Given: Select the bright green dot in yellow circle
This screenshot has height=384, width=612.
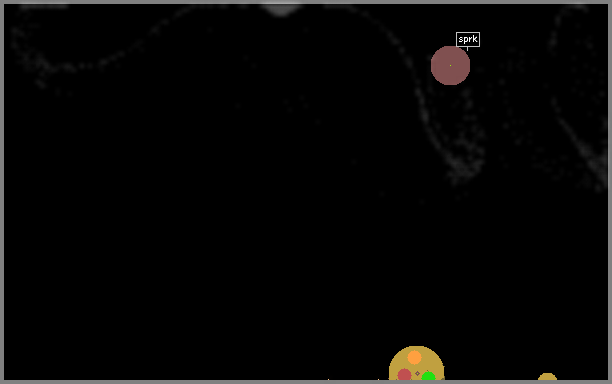Looking at the screenshot, I should (429, 376).
